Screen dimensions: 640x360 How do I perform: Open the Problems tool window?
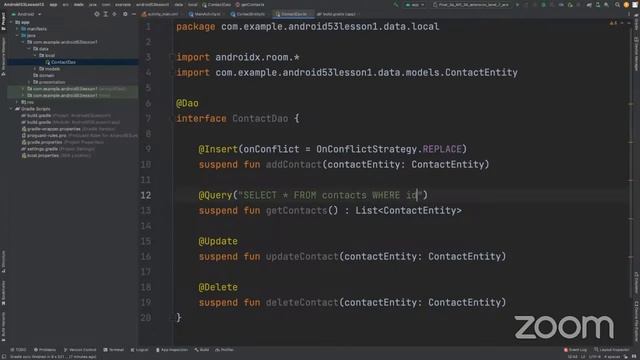(x=45, y=350)
